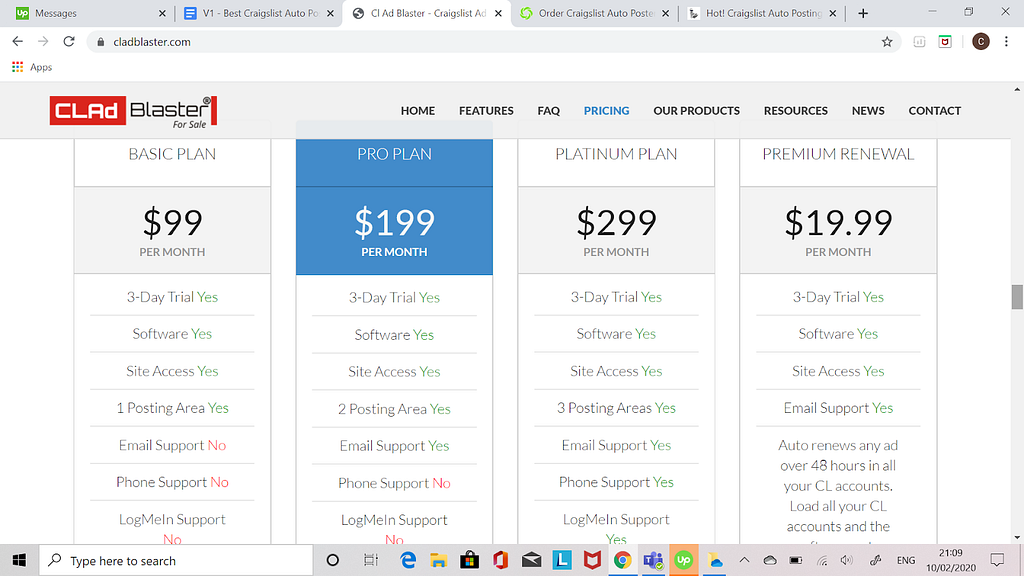The image size is (1024, 576).
Task: Open a new browser tab
Action: tap(863, 13)
